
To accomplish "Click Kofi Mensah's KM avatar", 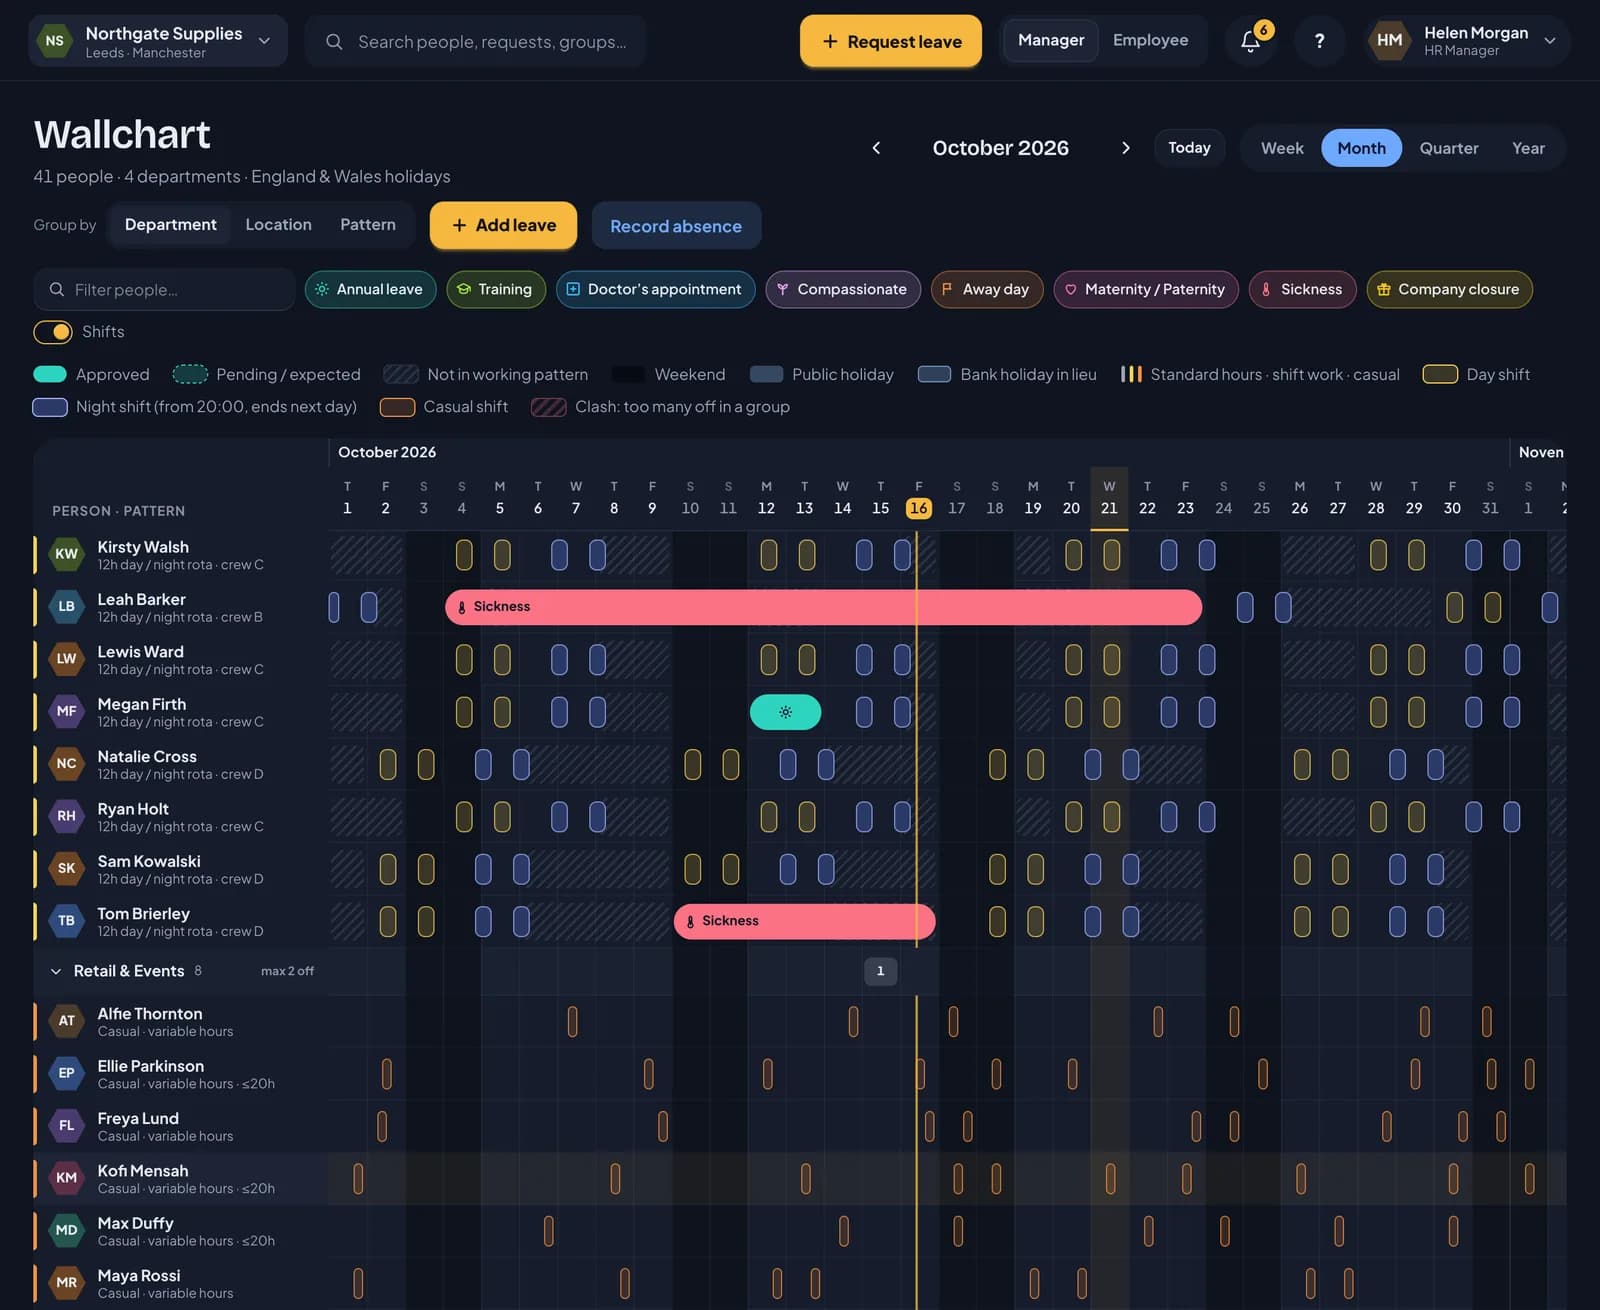I will point(66,1178).
